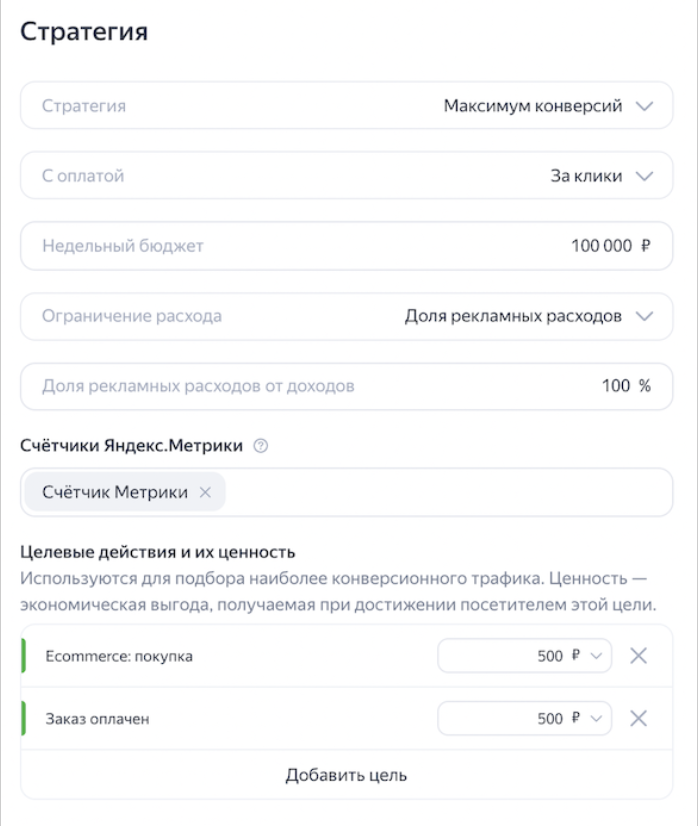
Task: Select the Ecommerce: покупка goal row
Action: [200, 657]
